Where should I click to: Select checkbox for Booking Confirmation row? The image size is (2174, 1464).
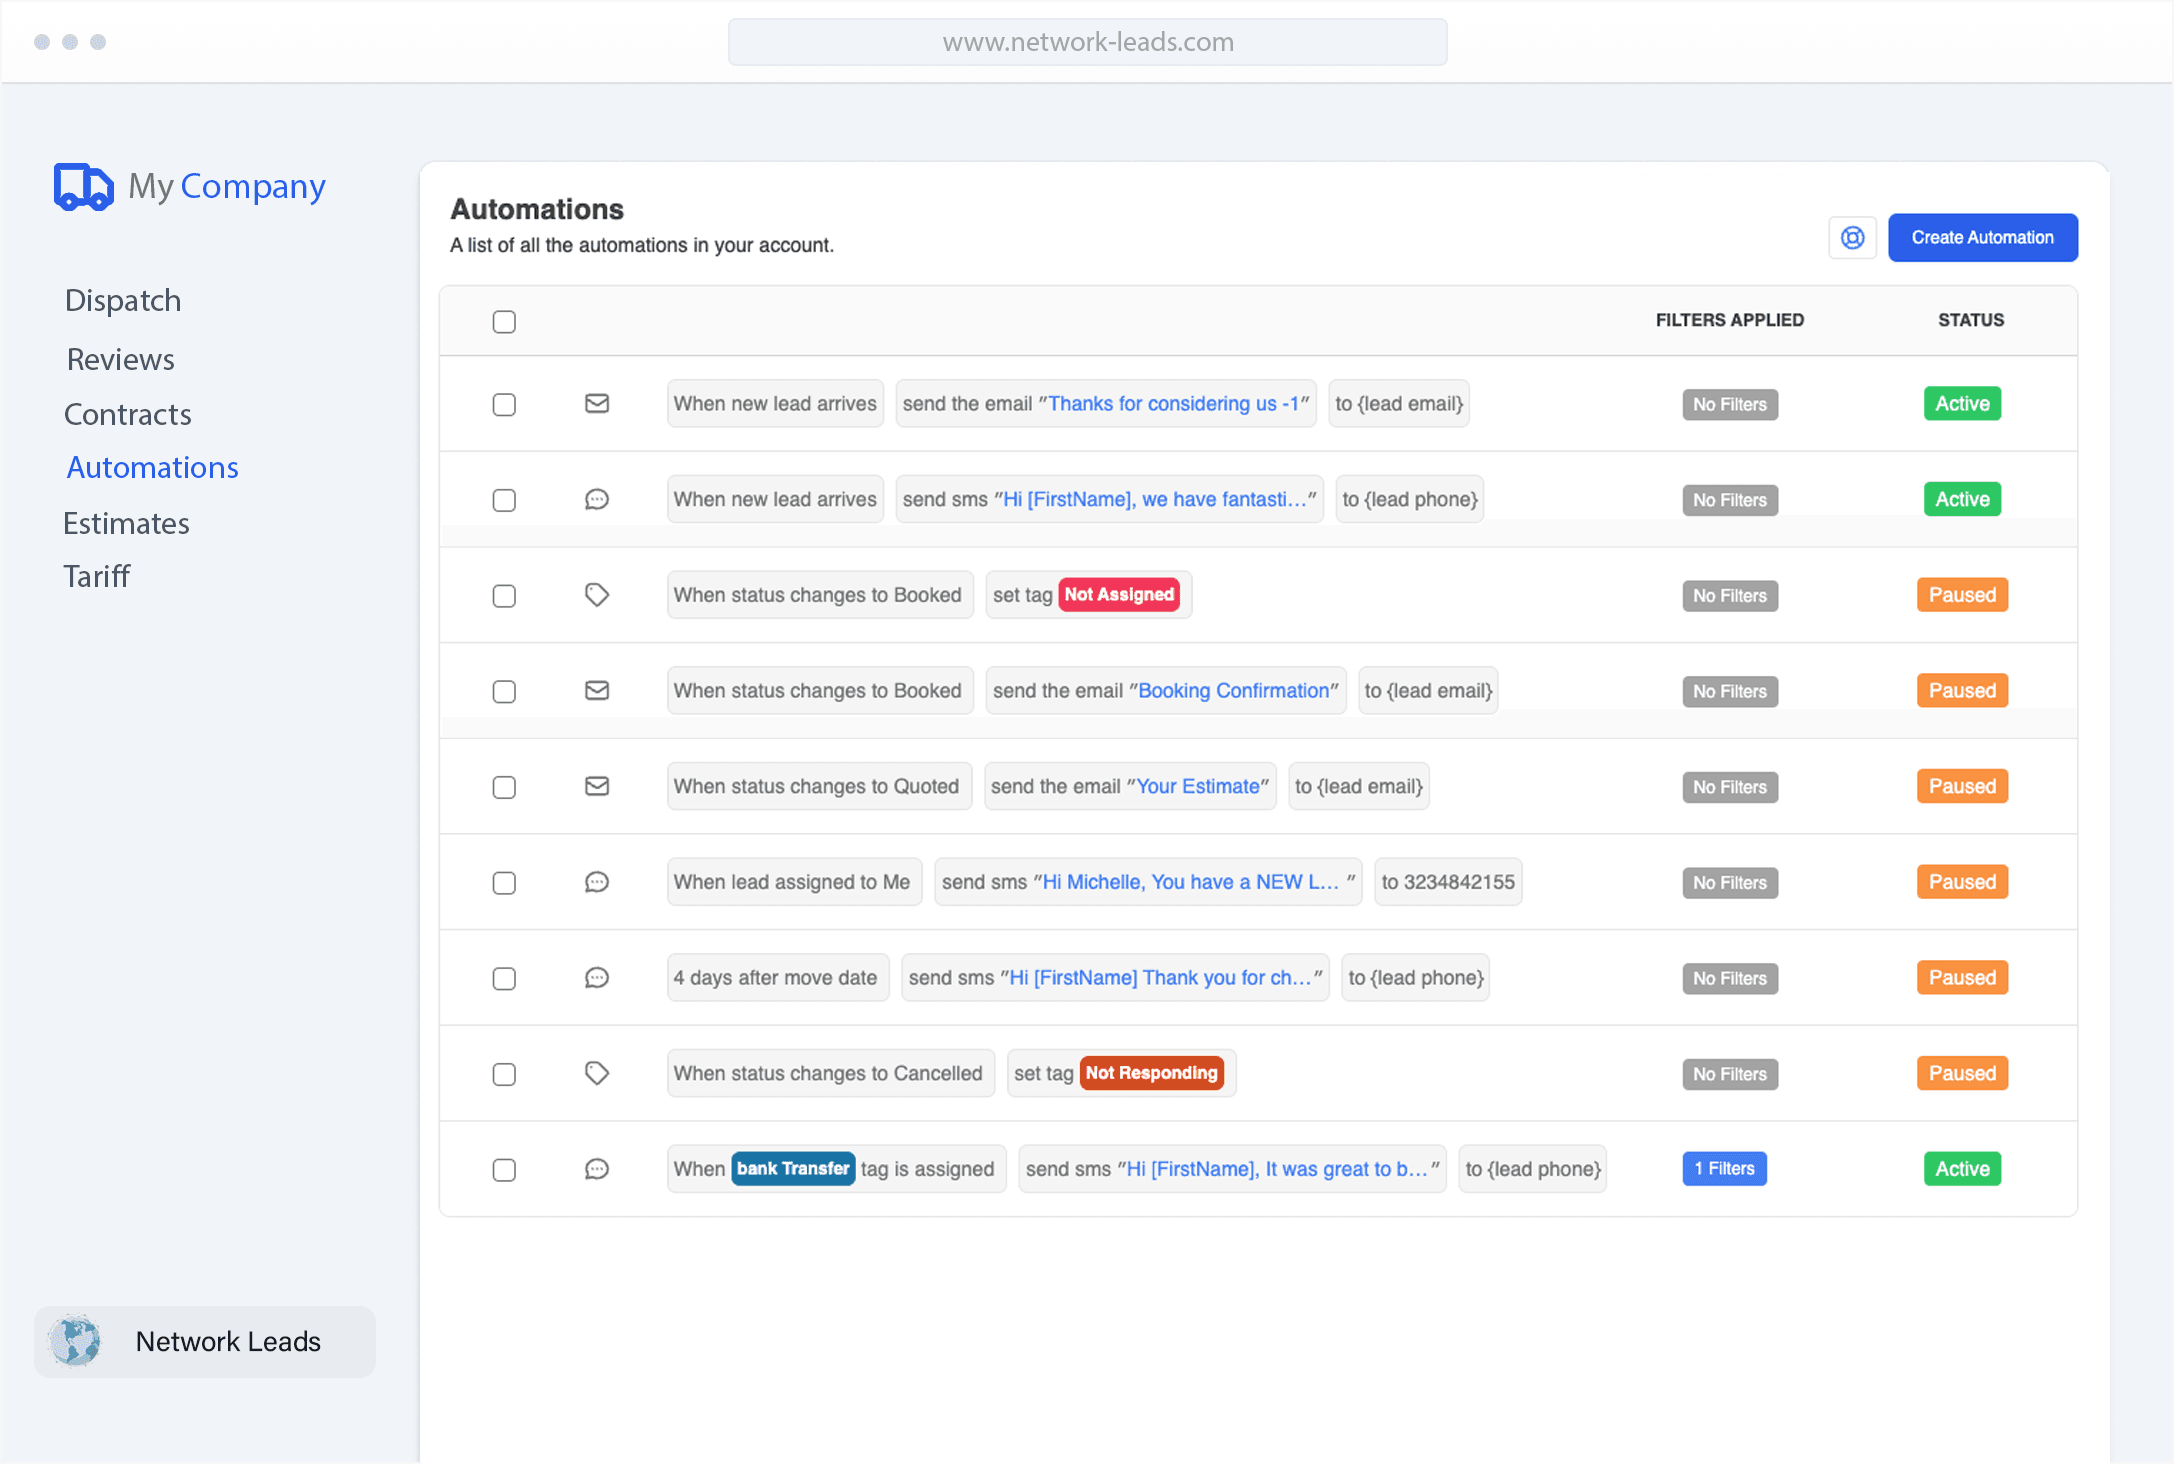(504, 692)
